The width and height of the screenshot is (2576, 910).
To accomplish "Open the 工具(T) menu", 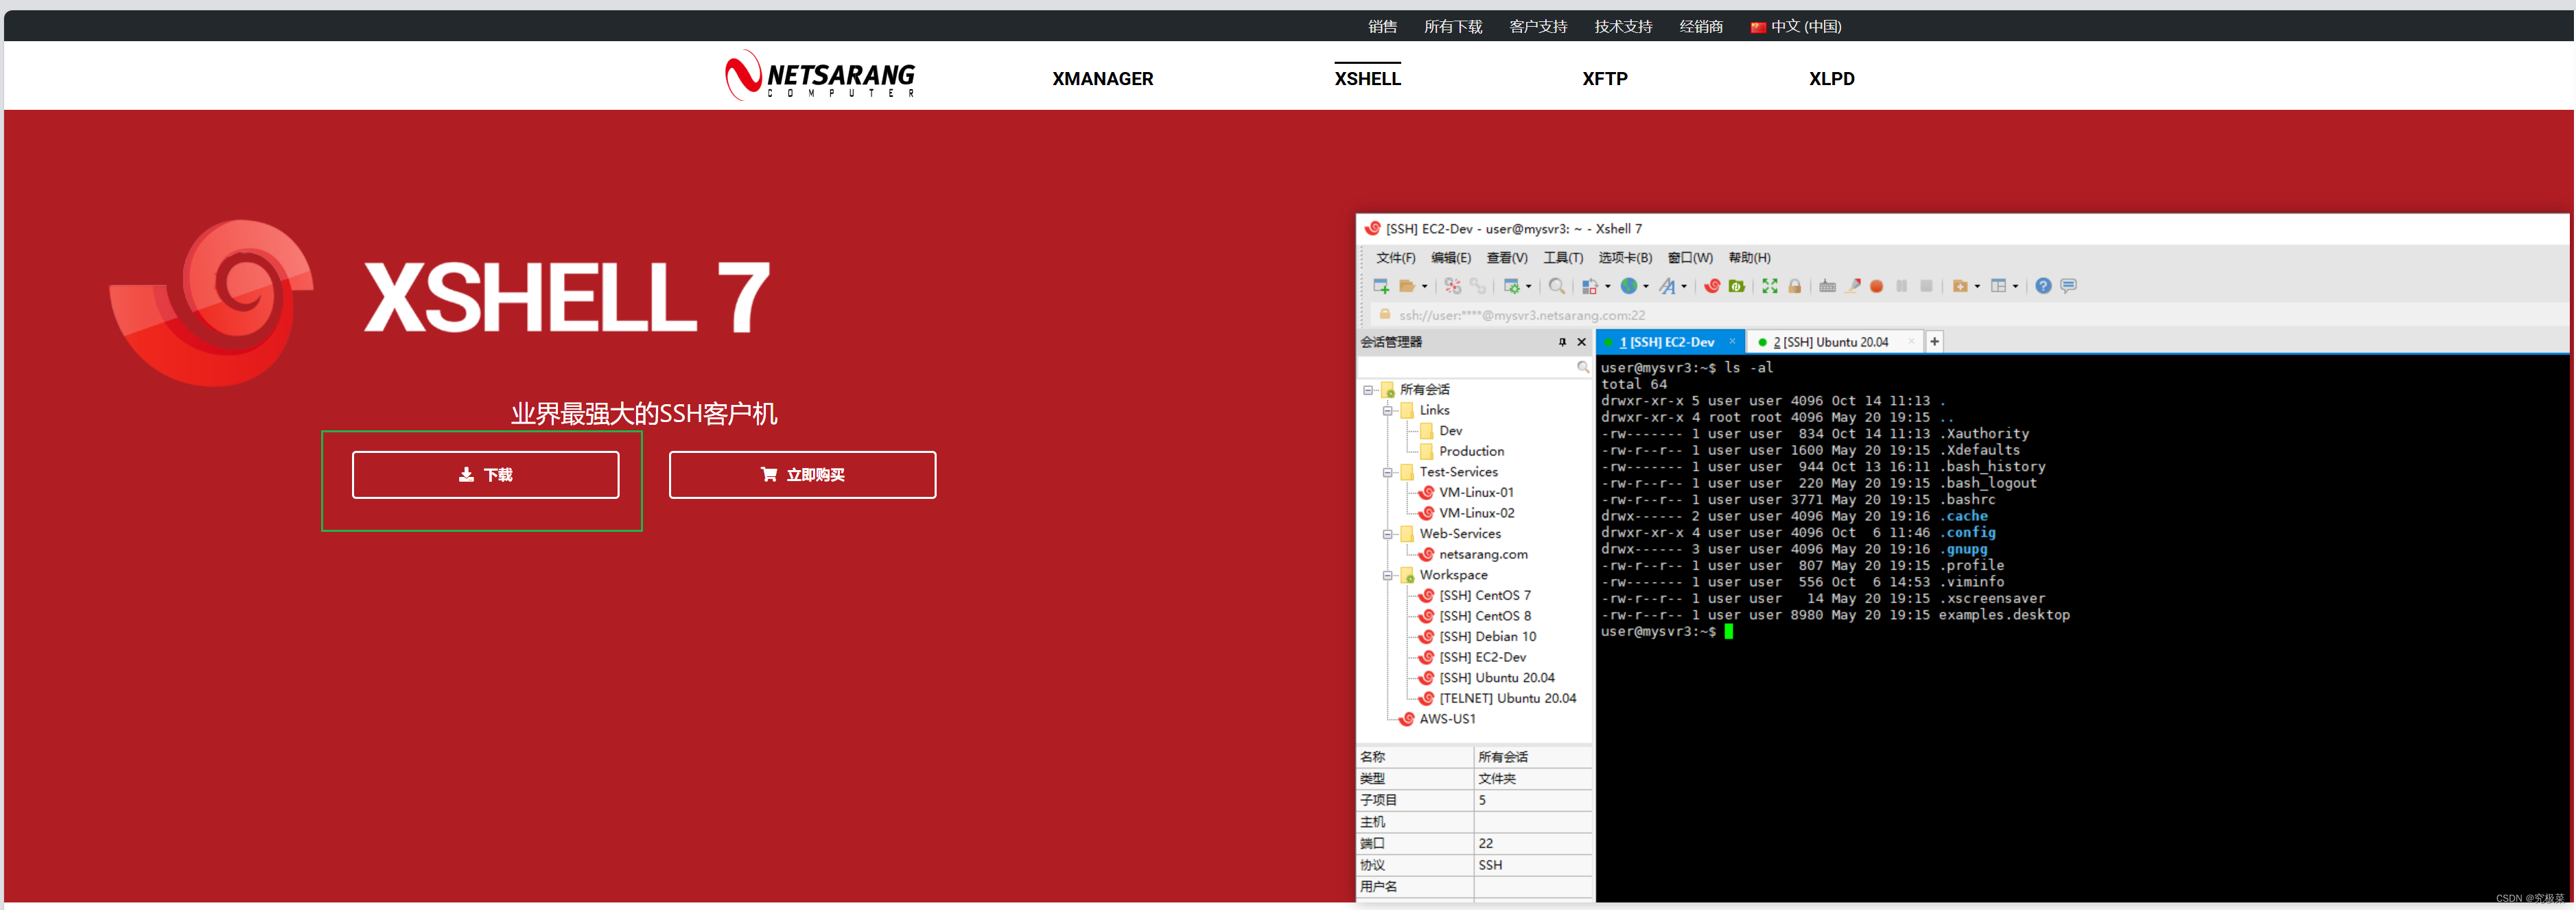I will coord(1563,258).
